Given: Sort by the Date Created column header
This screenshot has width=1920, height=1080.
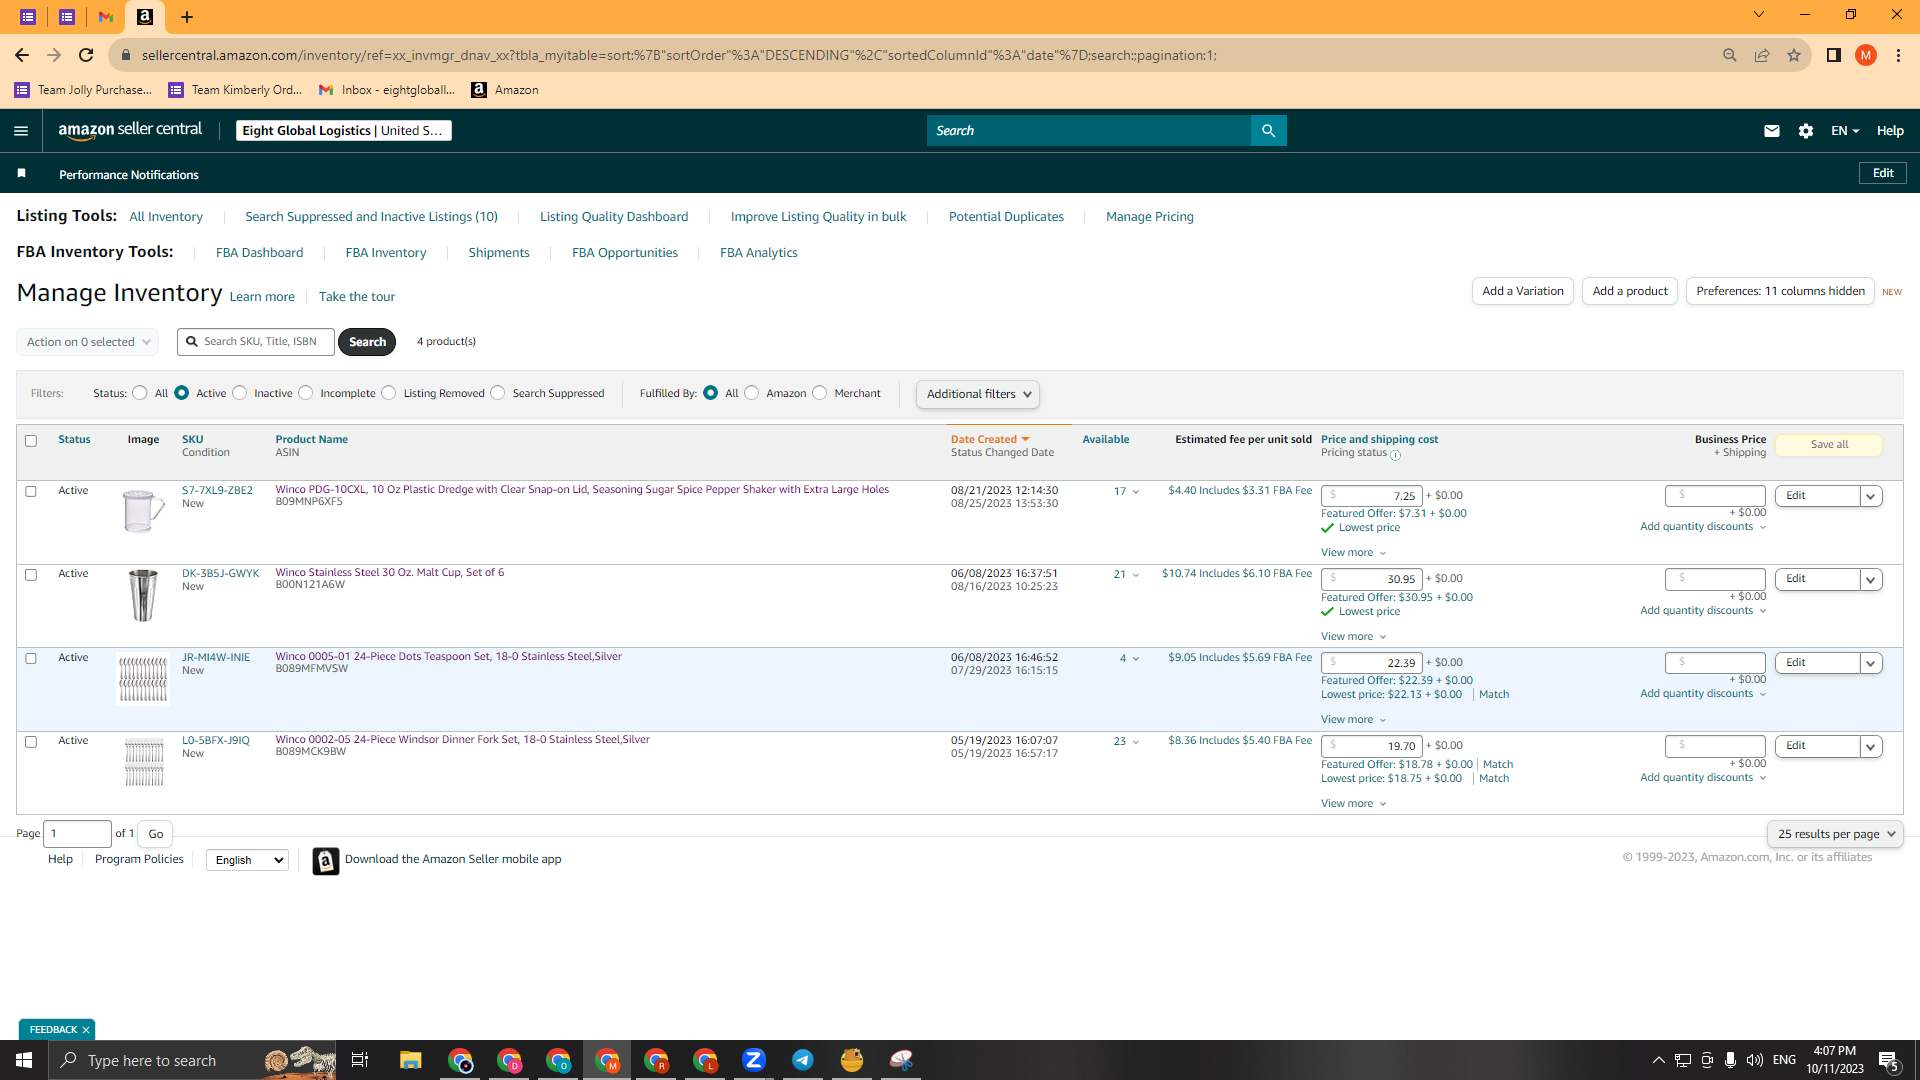Looking at the screenshot, I should click(990, 440).
